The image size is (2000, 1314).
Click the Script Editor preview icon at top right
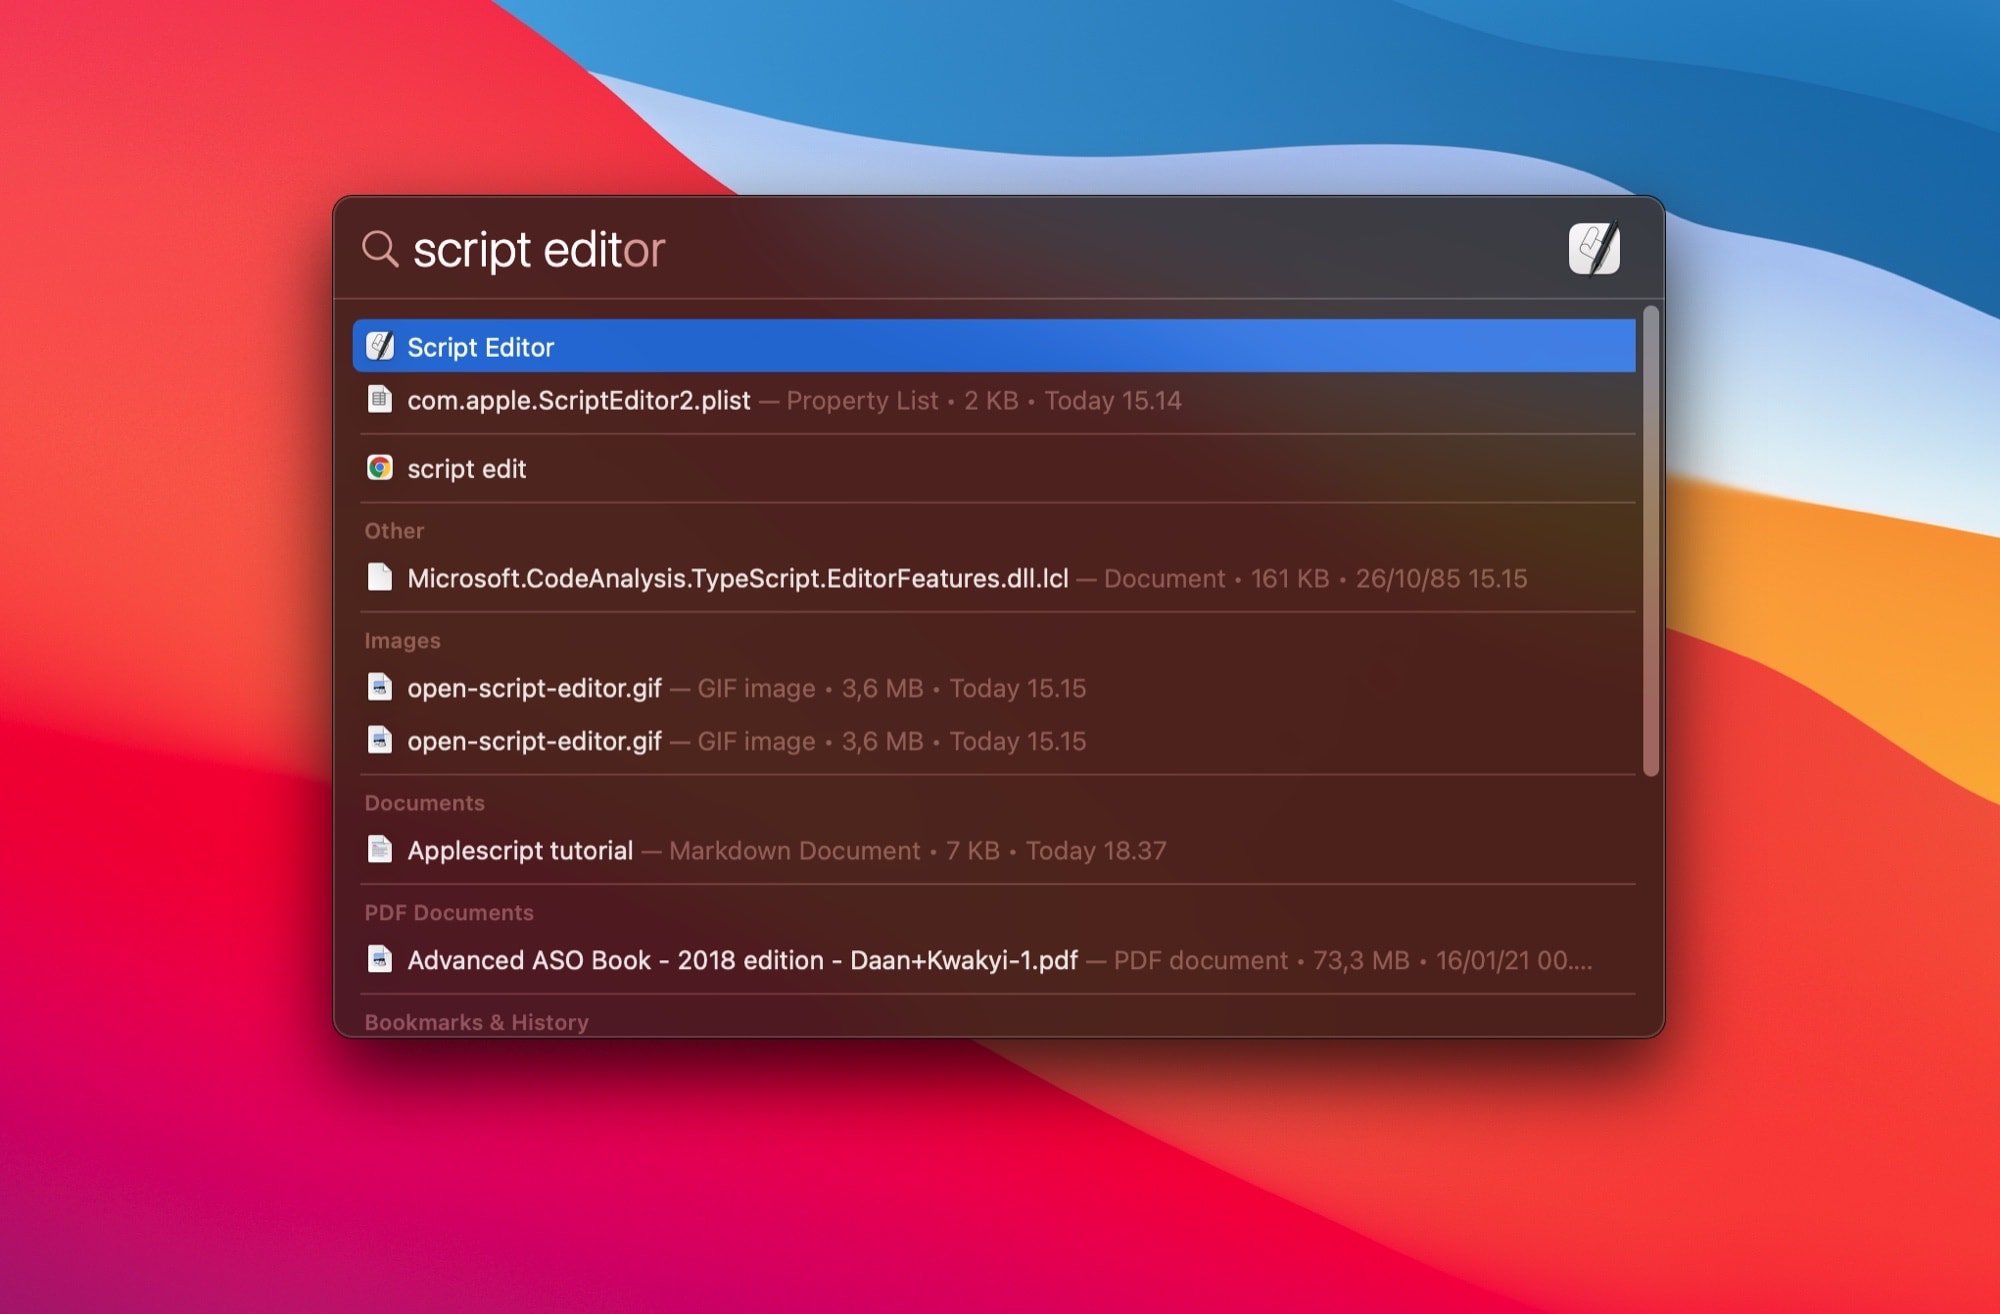point(1597,248)
